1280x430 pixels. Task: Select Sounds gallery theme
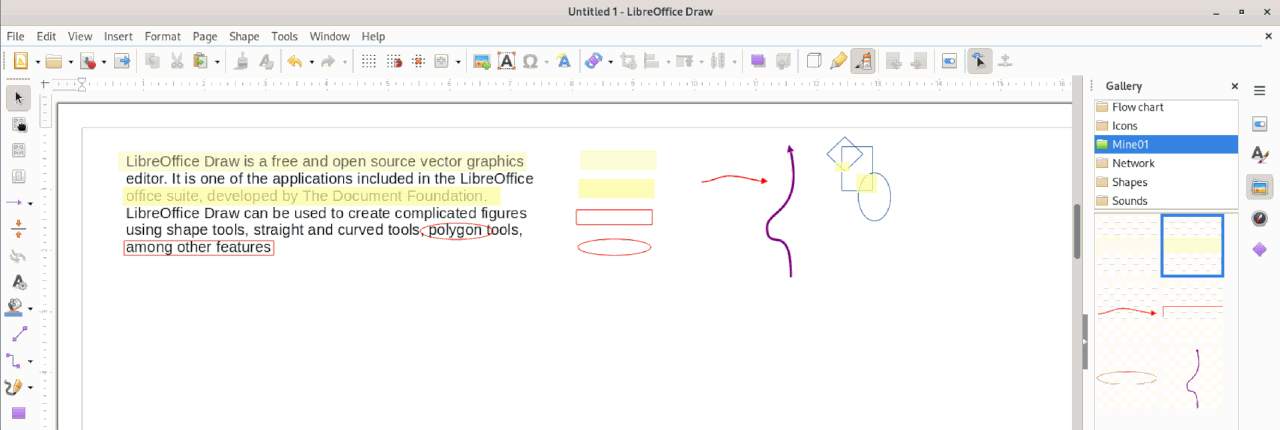tap(1167, 201)
